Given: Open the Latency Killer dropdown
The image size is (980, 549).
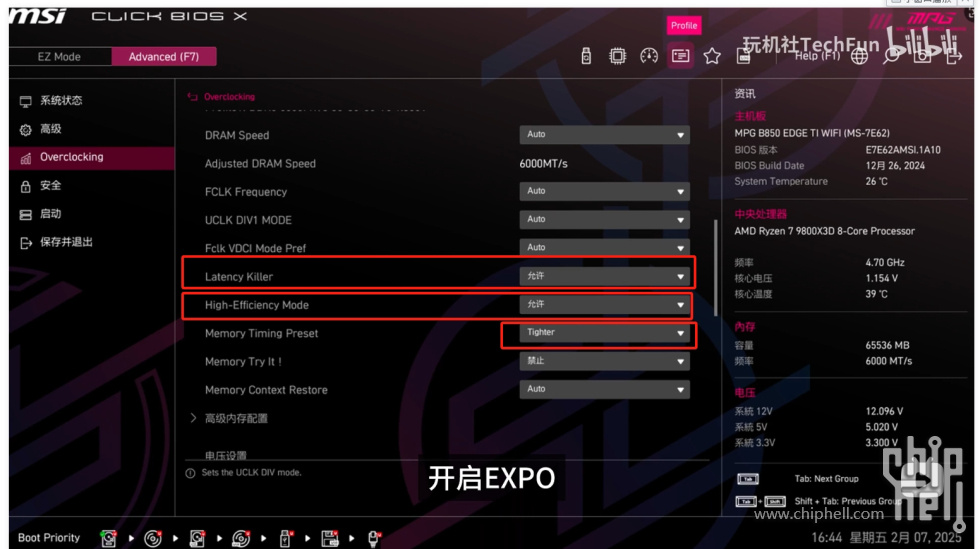Looking at the screenshot, I should point(604,276).
